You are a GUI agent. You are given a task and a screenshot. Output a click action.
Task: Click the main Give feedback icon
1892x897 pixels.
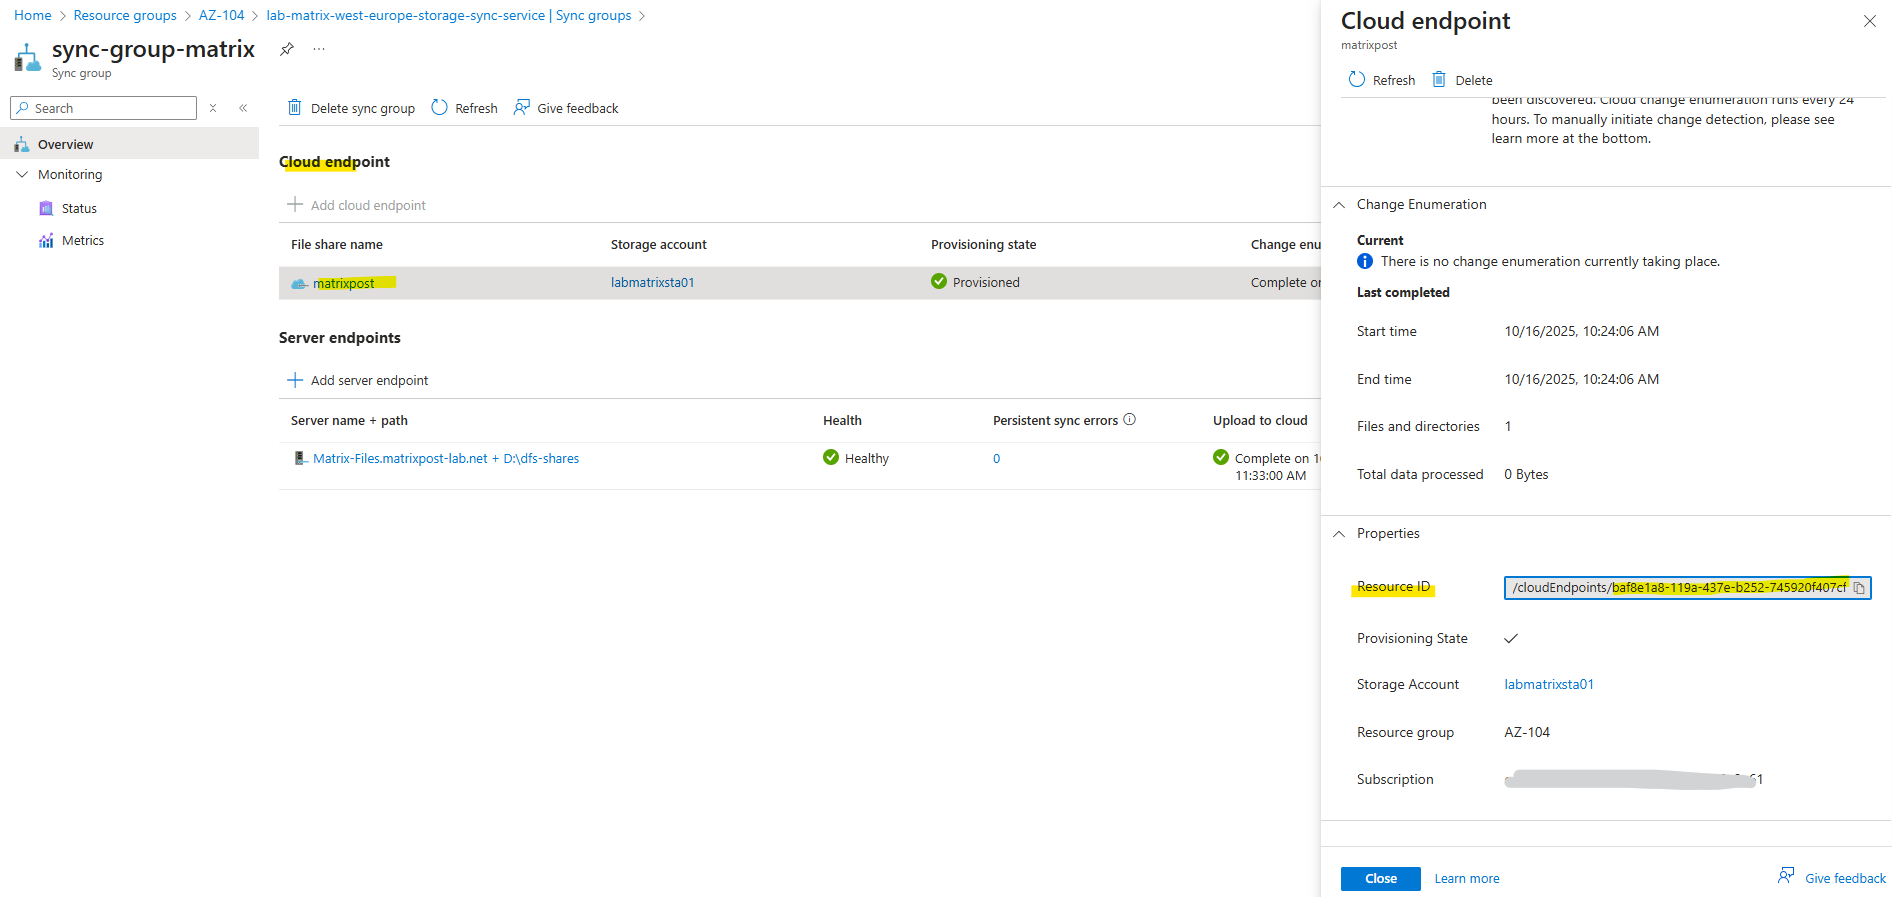521,107
